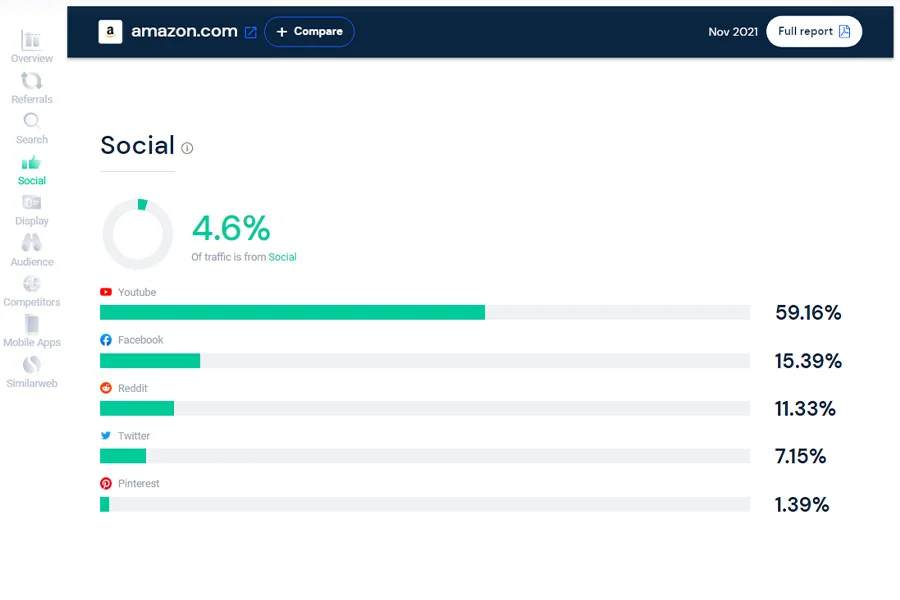The width and height of the screenshot is (900, 600).
Task: Open the Full report button
Action: [814, 32]
